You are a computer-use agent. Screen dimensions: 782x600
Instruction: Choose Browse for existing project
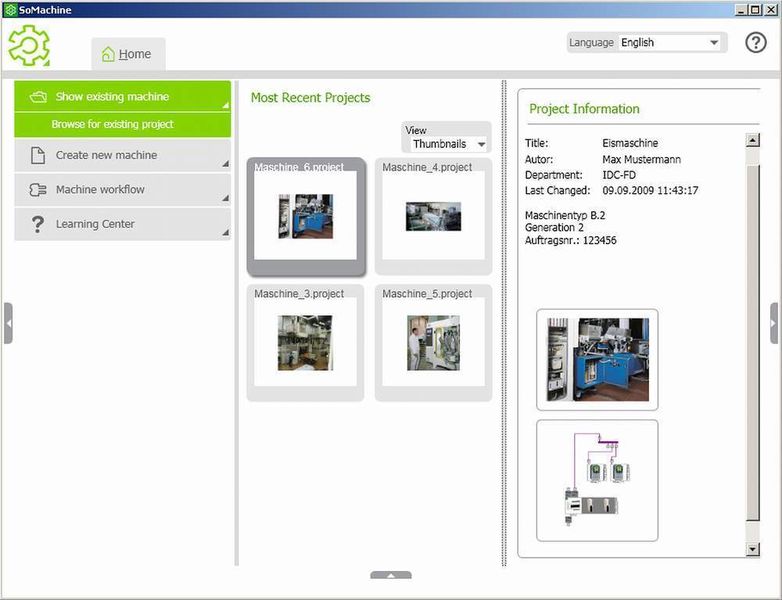[122, 124]
